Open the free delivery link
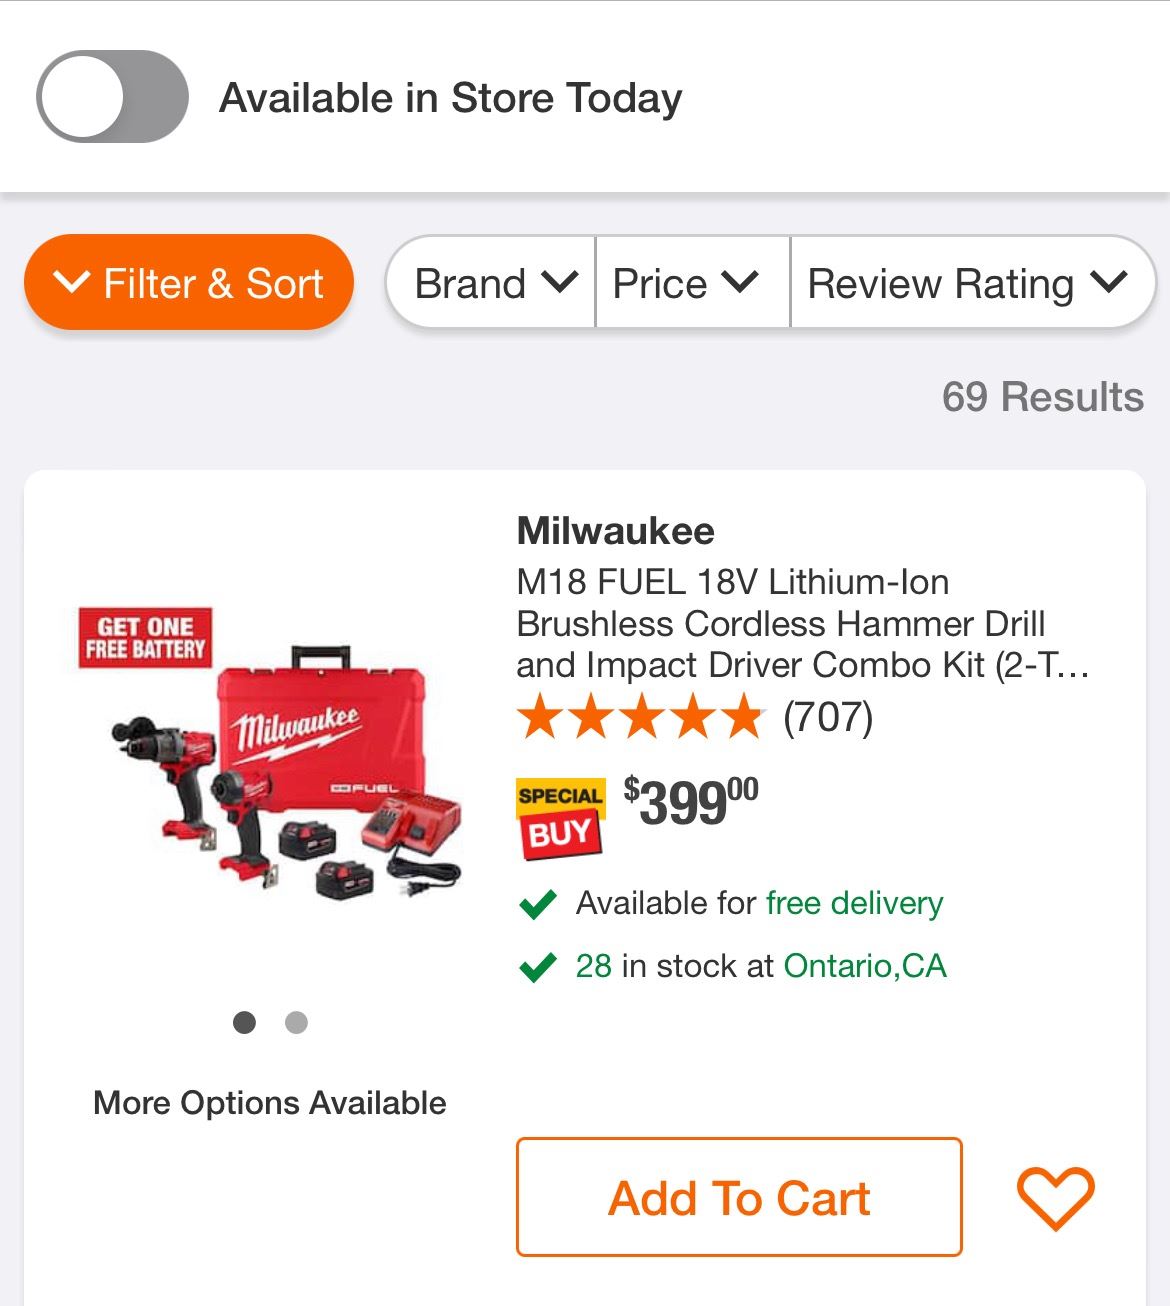This screenshot has height=1306, width=1170. tap(854, 903)
